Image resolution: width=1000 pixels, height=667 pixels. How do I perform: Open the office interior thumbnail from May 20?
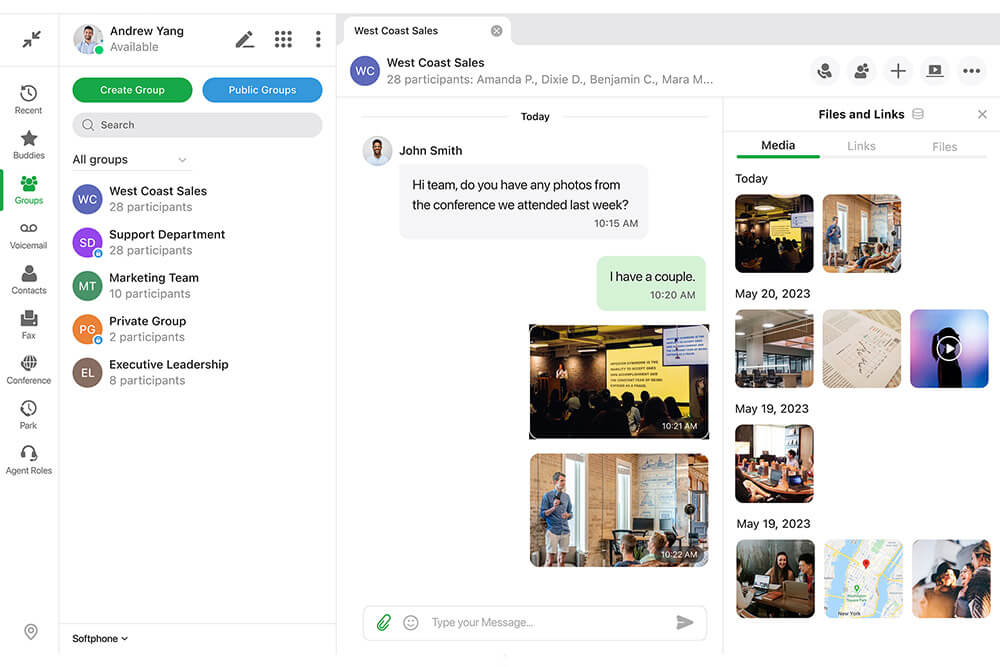[774, 349]
